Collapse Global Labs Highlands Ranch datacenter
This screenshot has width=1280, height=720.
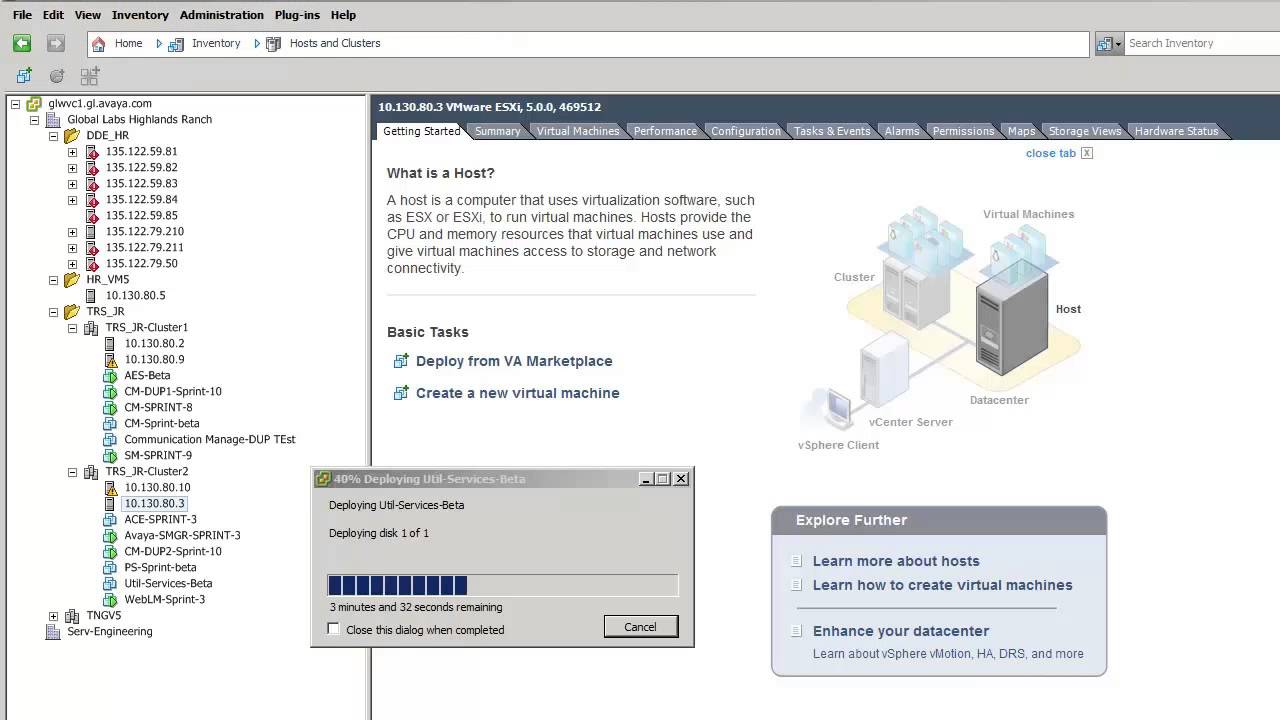click(34, 120)
